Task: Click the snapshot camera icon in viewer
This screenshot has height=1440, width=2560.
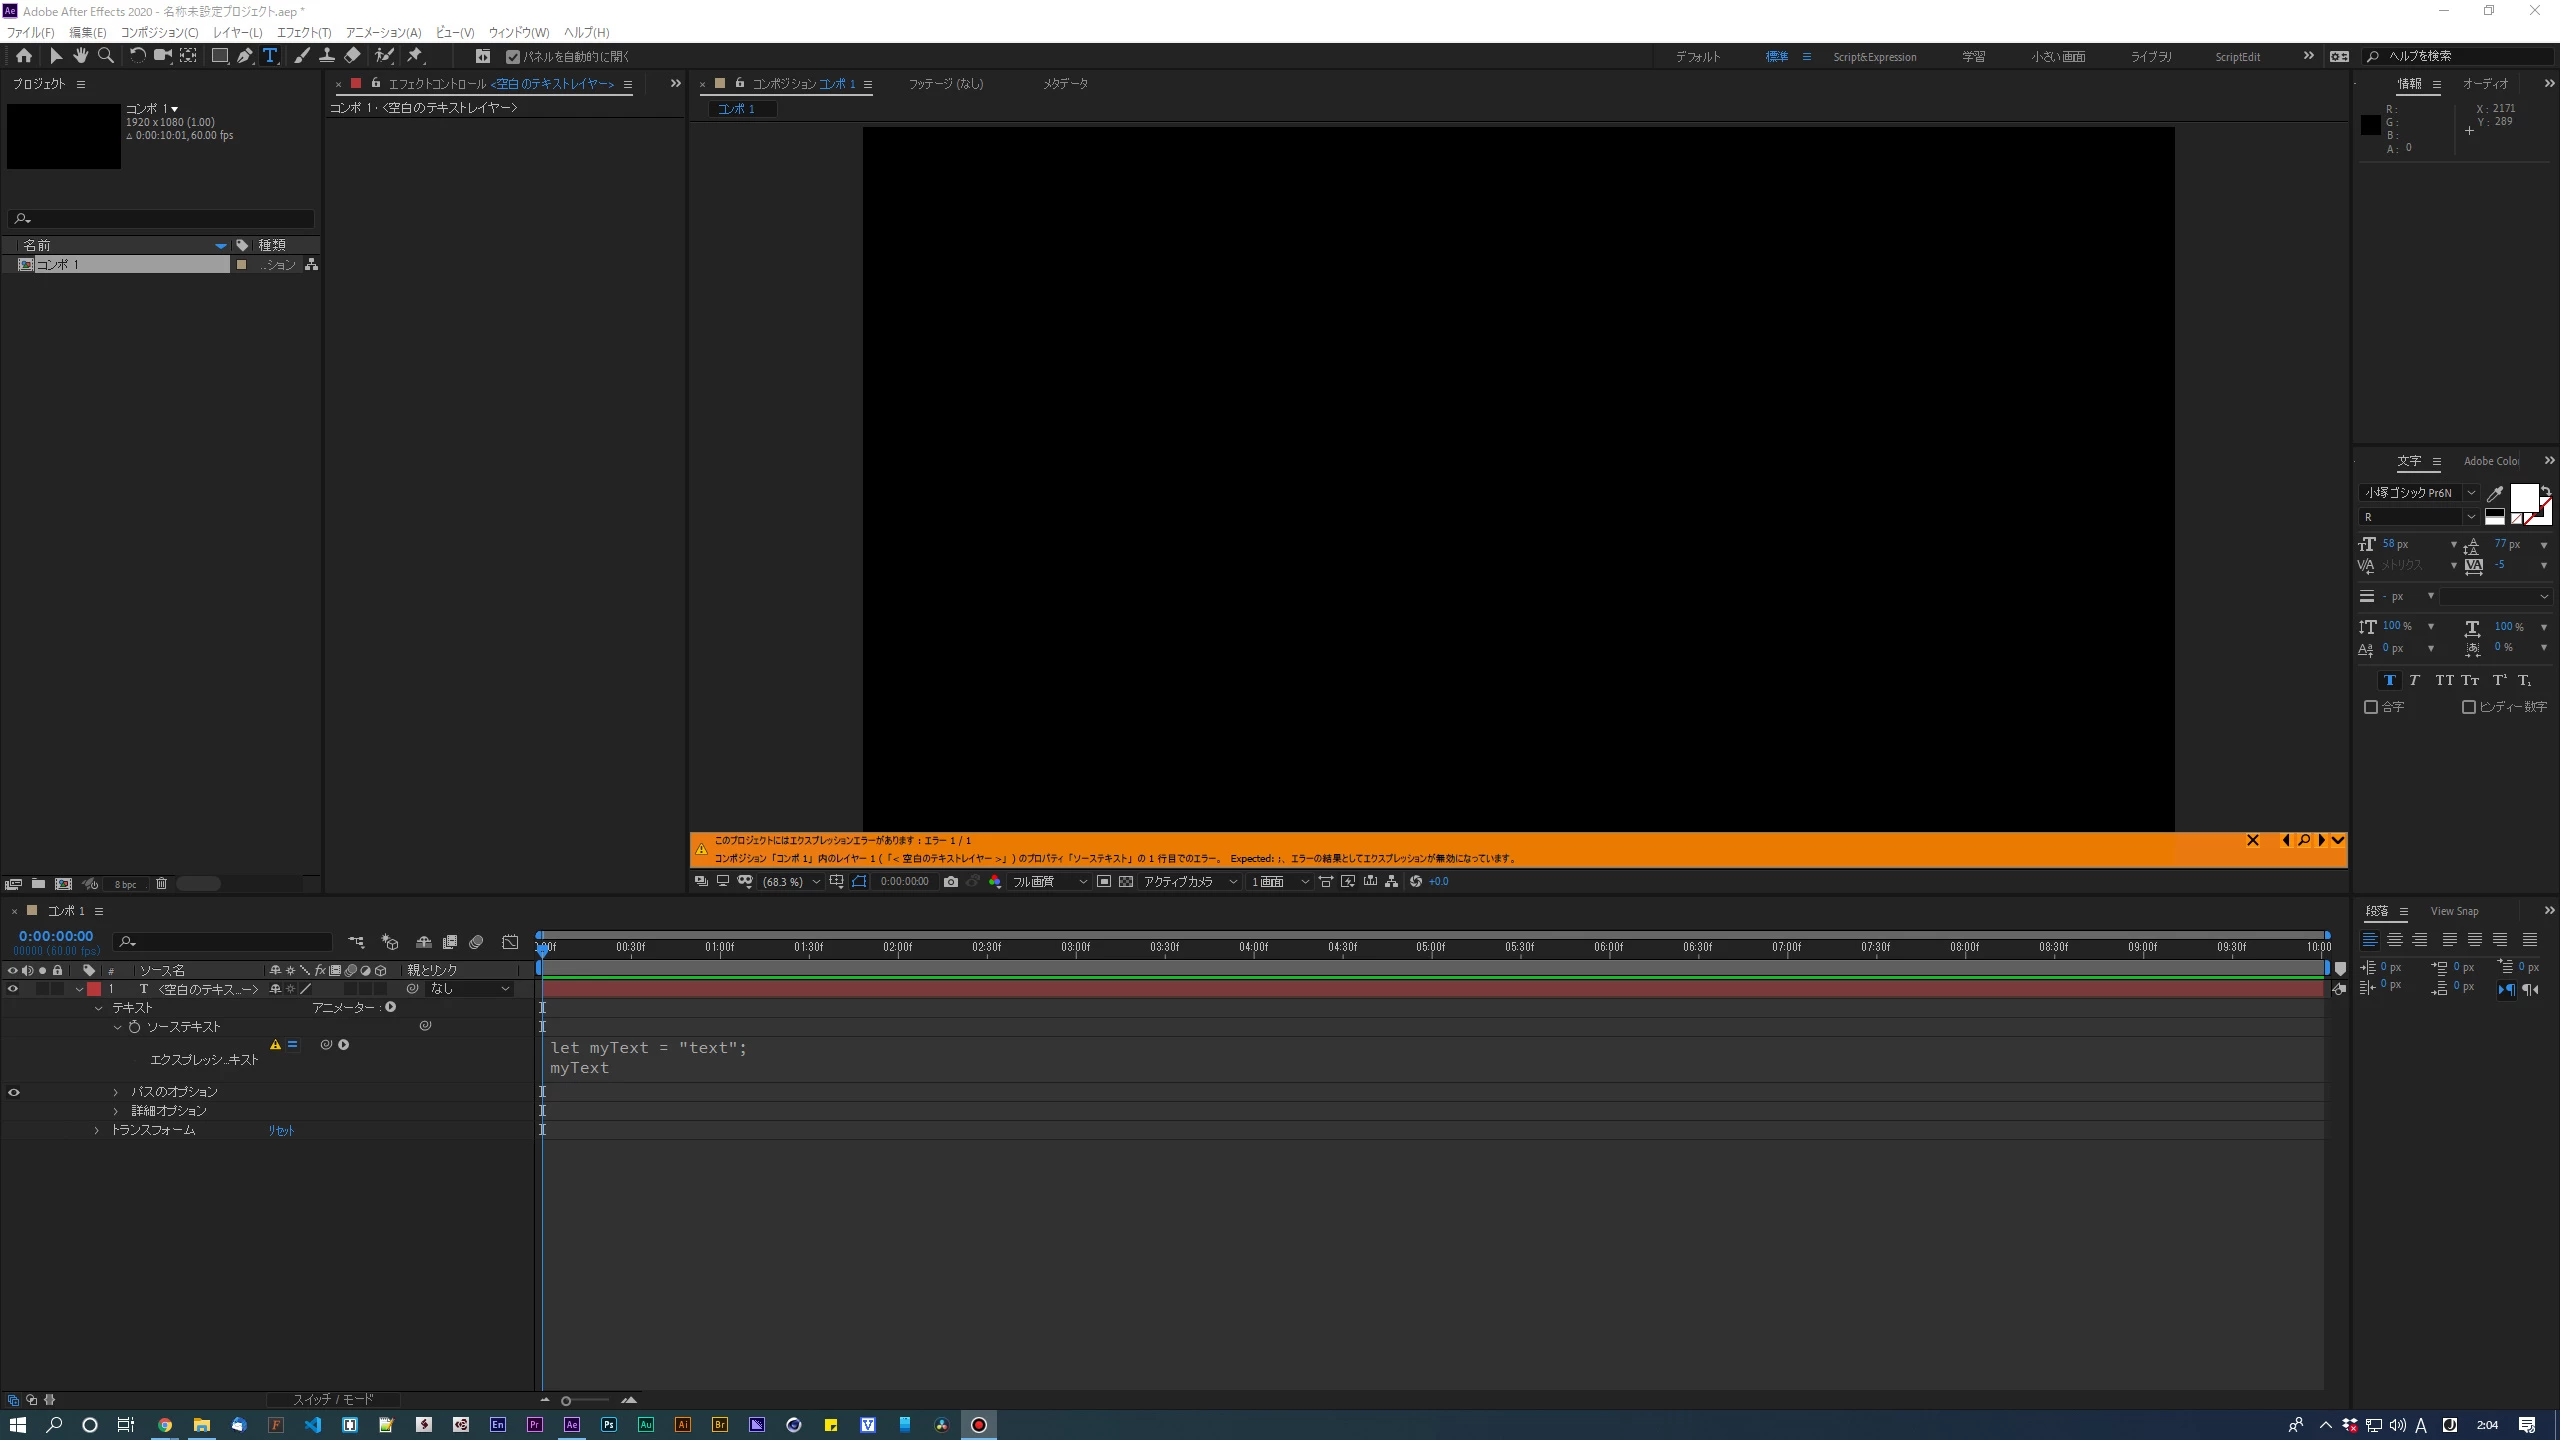Action: coord(950,881)
